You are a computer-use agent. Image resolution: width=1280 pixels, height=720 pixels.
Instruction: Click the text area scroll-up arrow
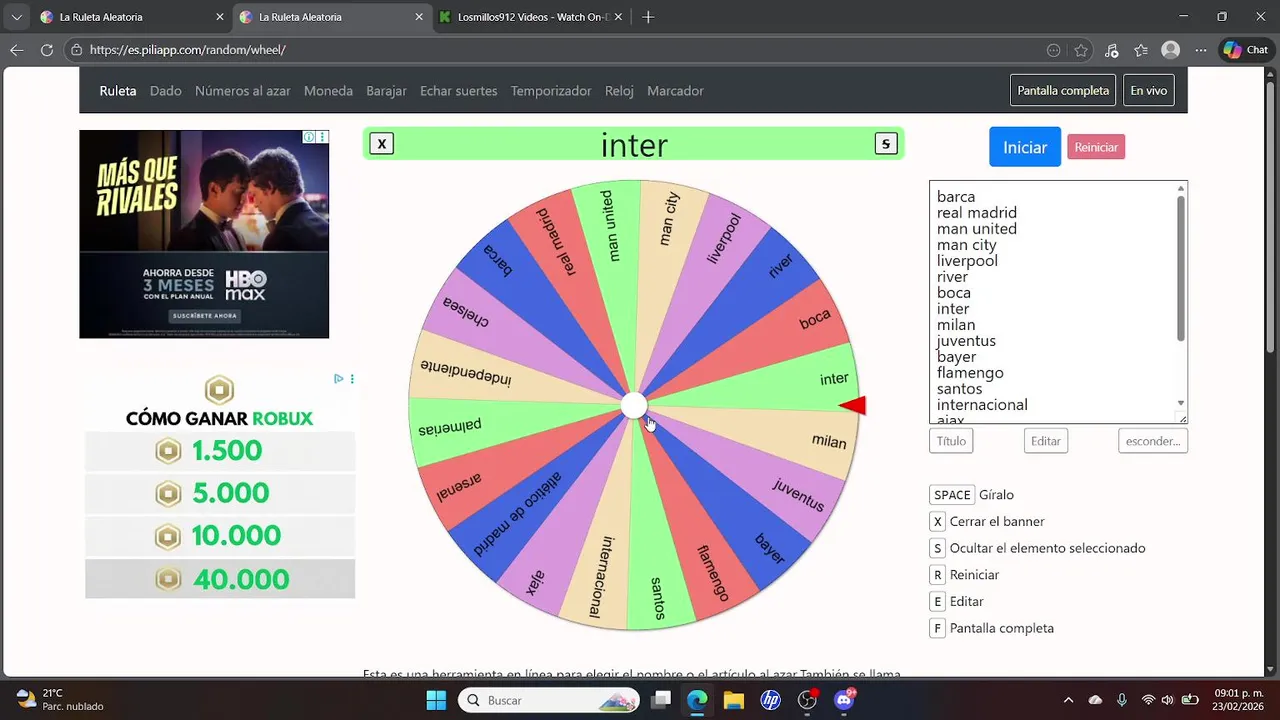pos(1181,188)
